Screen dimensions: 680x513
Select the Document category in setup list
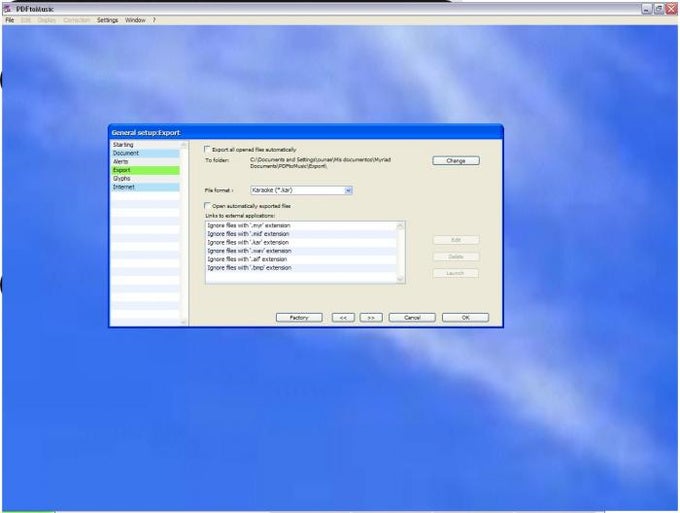point(145,153)
